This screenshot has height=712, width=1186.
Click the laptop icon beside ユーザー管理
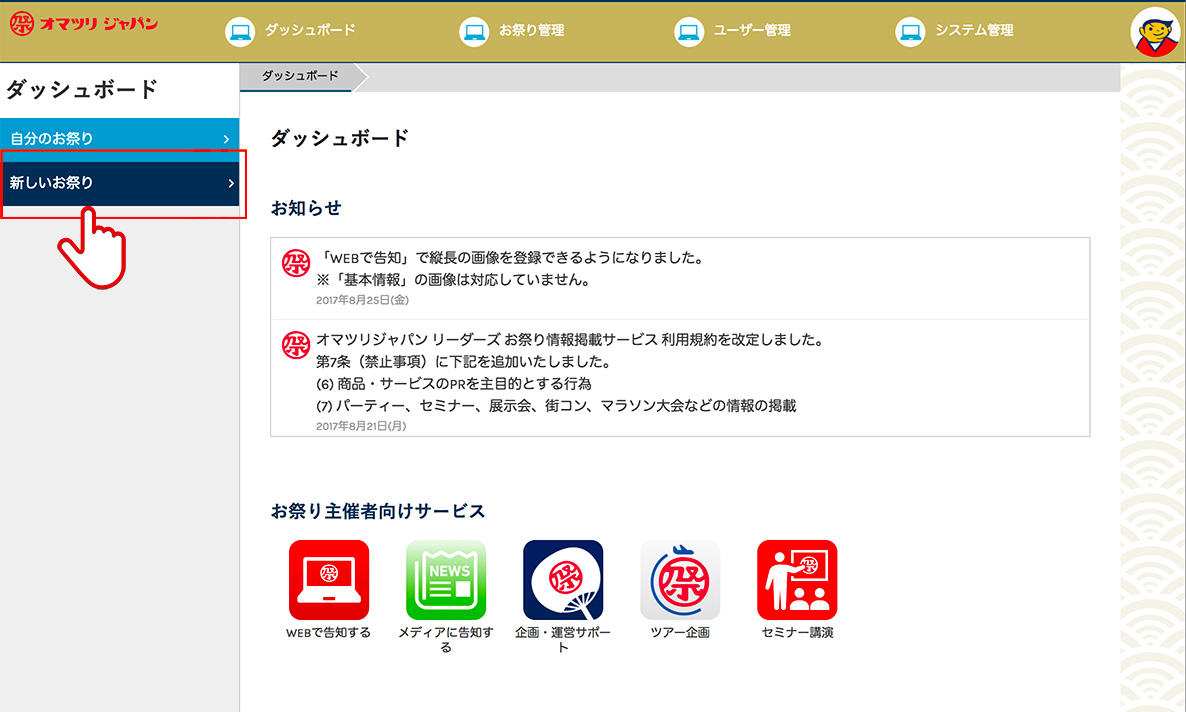point(689,31)
